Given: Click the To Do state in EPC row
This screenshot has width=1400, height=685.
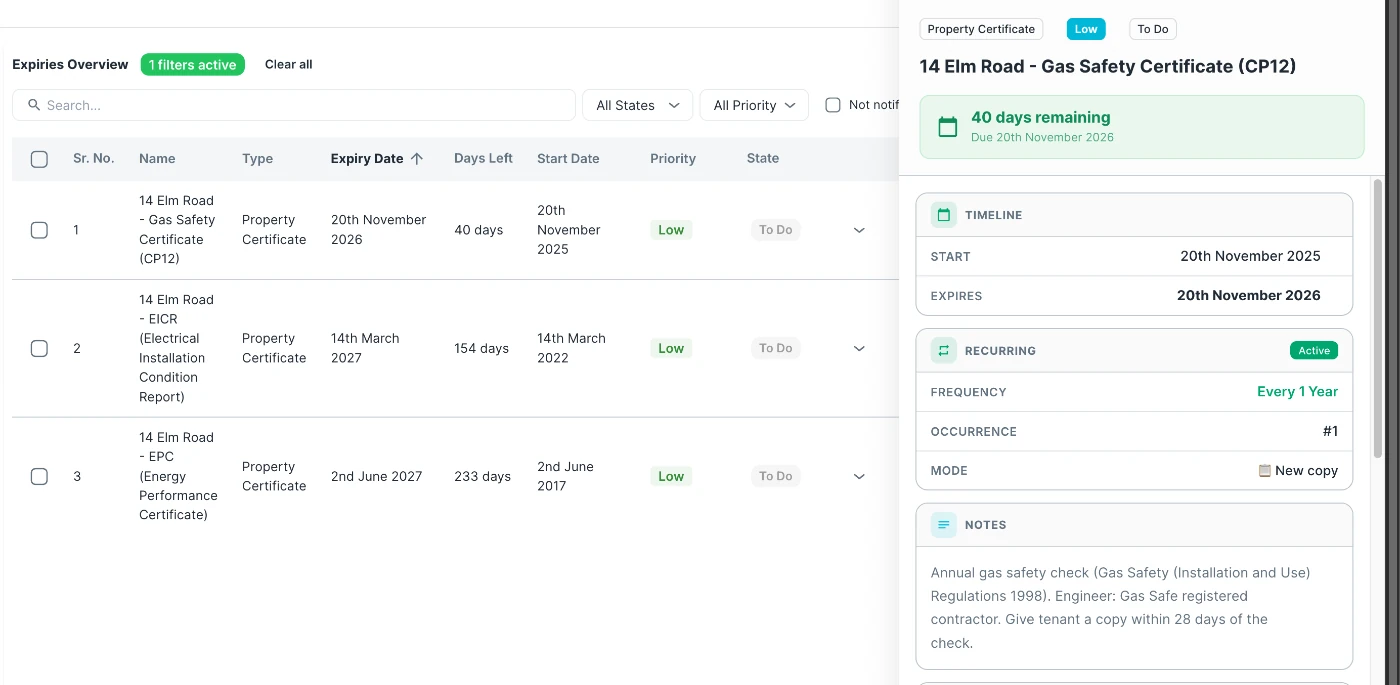Looking at the screenshot, I should click(x=776, y=477).
